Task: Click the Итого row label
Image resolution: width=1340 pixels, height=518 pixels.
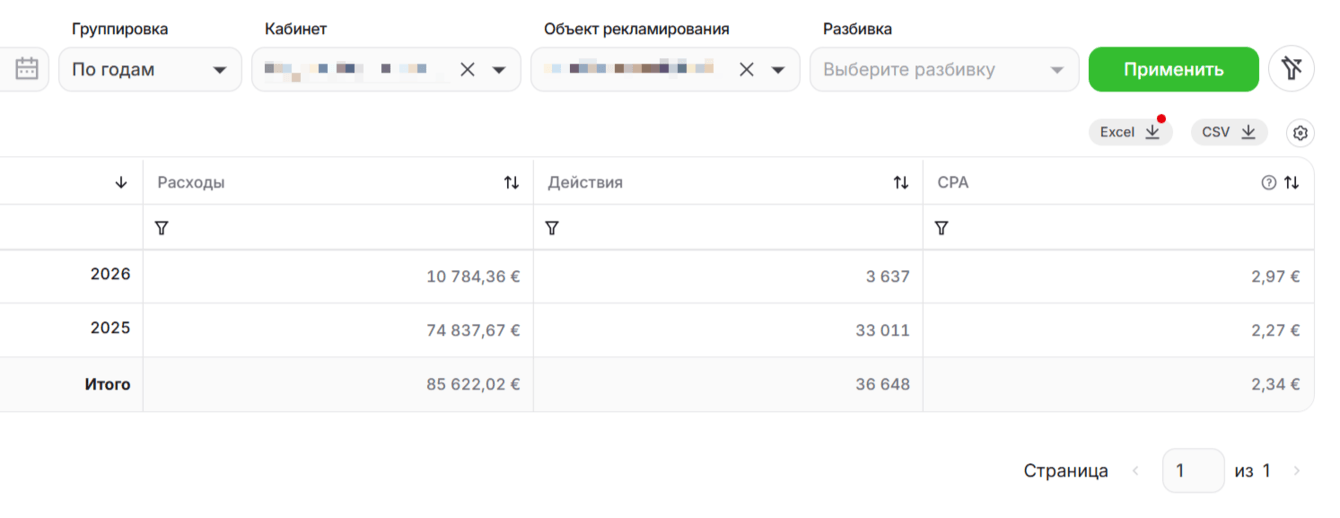Action: tap(107, 384)
